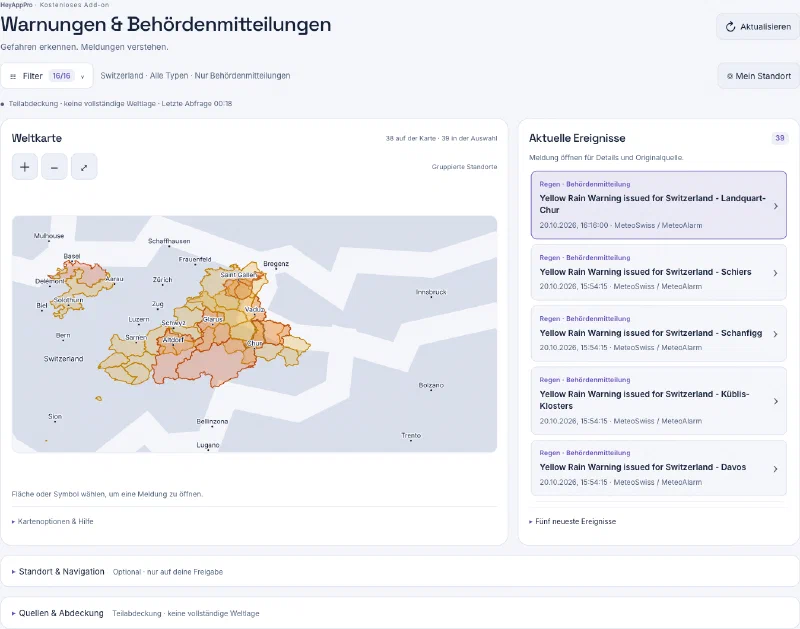The image size is (800, 629).
Task: Select the Saint Gallen label on the map
Action: pyautogui.click(x=238, y=274)
